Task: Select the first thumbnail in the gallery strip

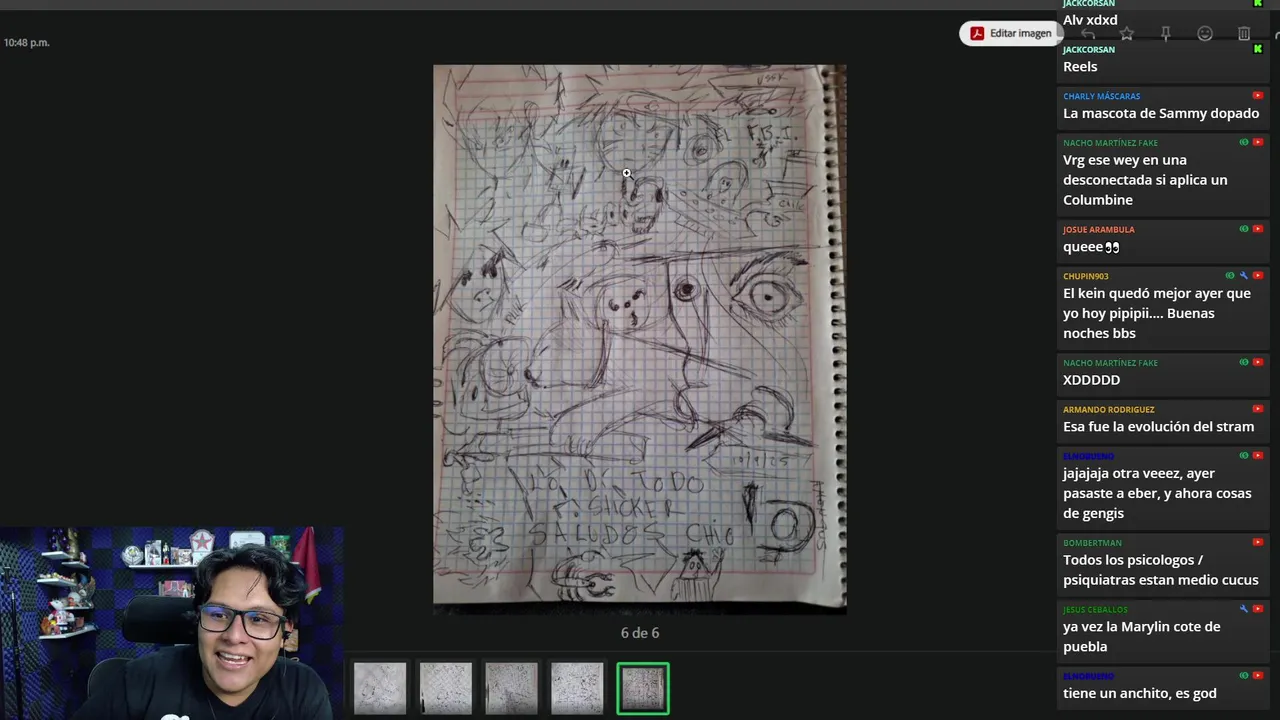Action: 380,688
